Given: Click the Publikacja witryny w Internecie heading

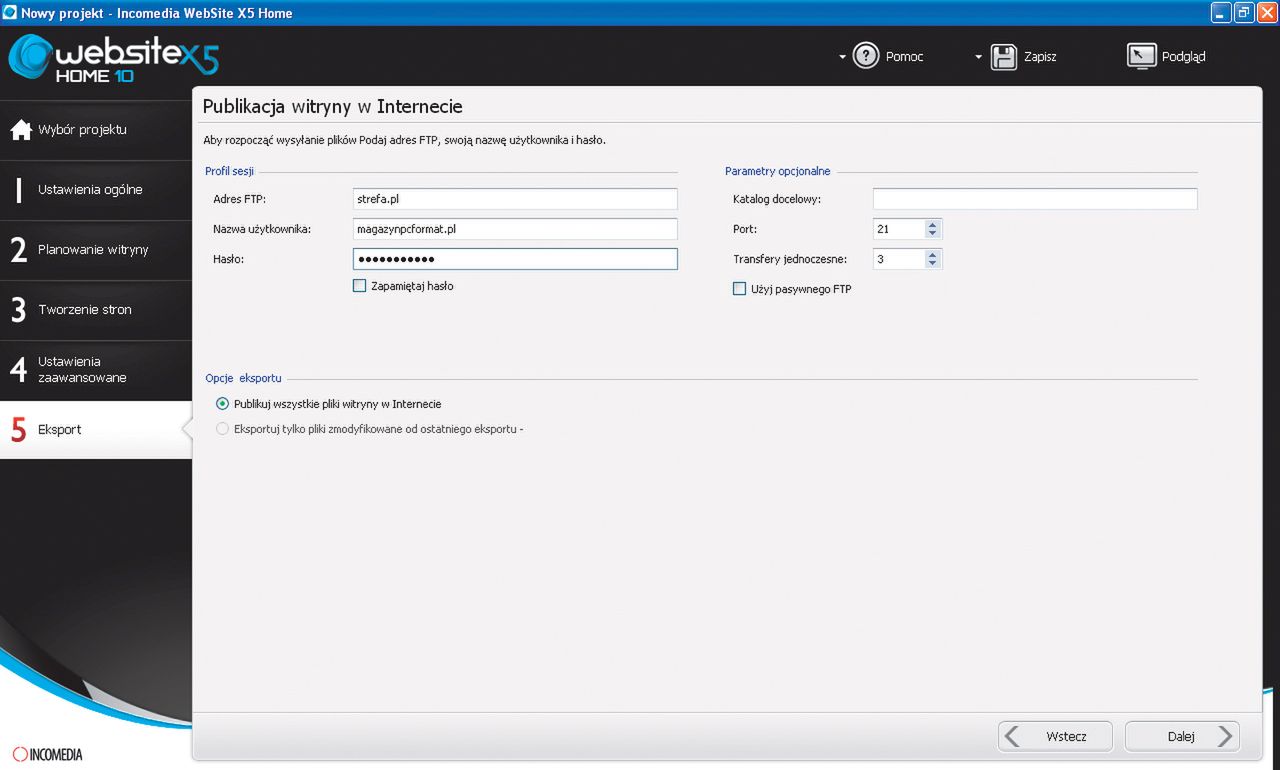Looking at the screenshot, I should 332,106.
